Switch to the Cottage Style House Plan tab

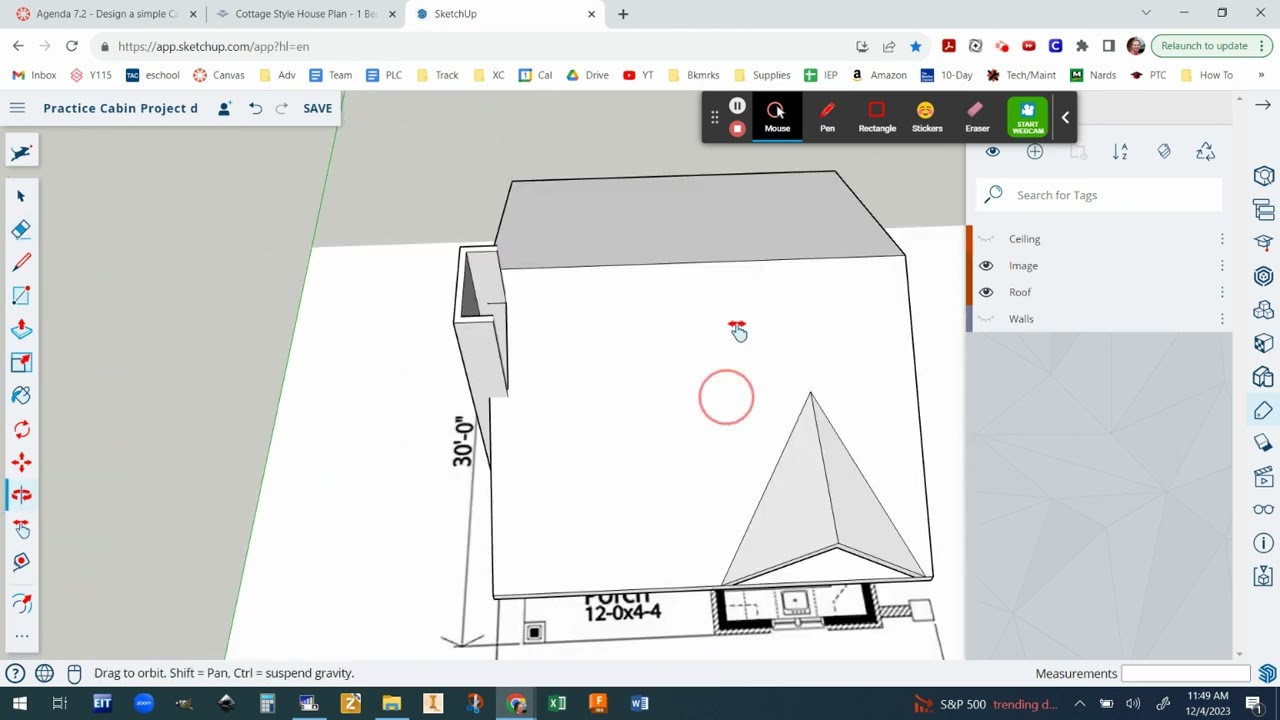(x=305, y=14)
